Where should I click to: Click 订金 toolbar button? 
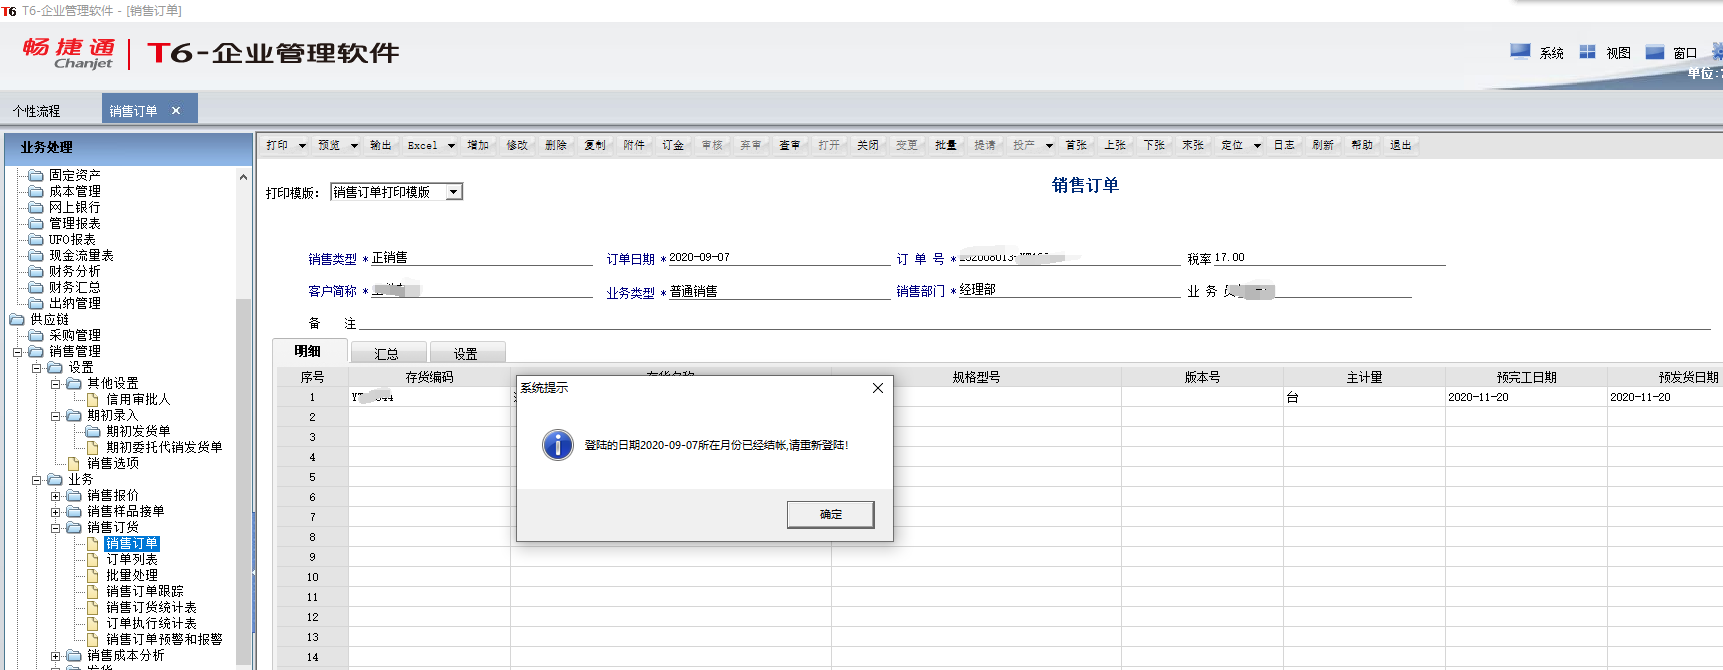pos(673,145)
